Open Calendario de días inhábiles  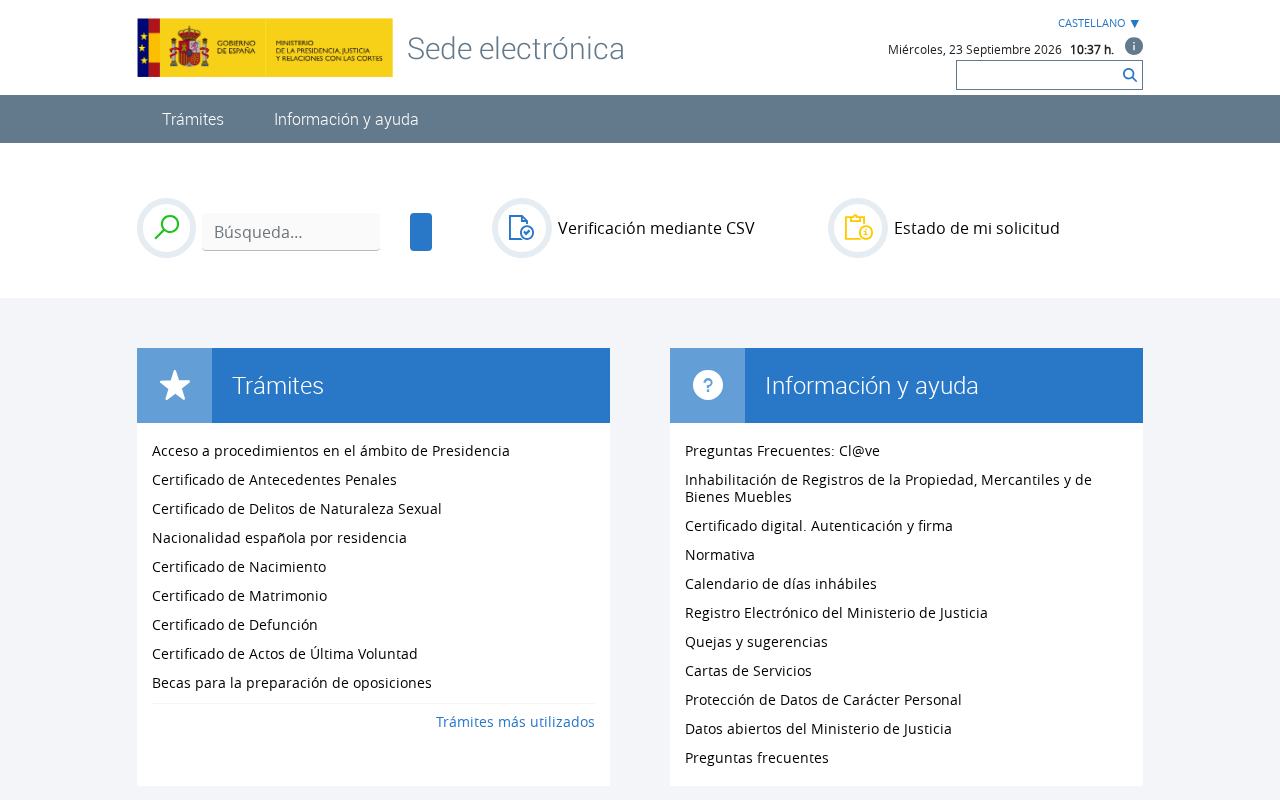point(781,584)
